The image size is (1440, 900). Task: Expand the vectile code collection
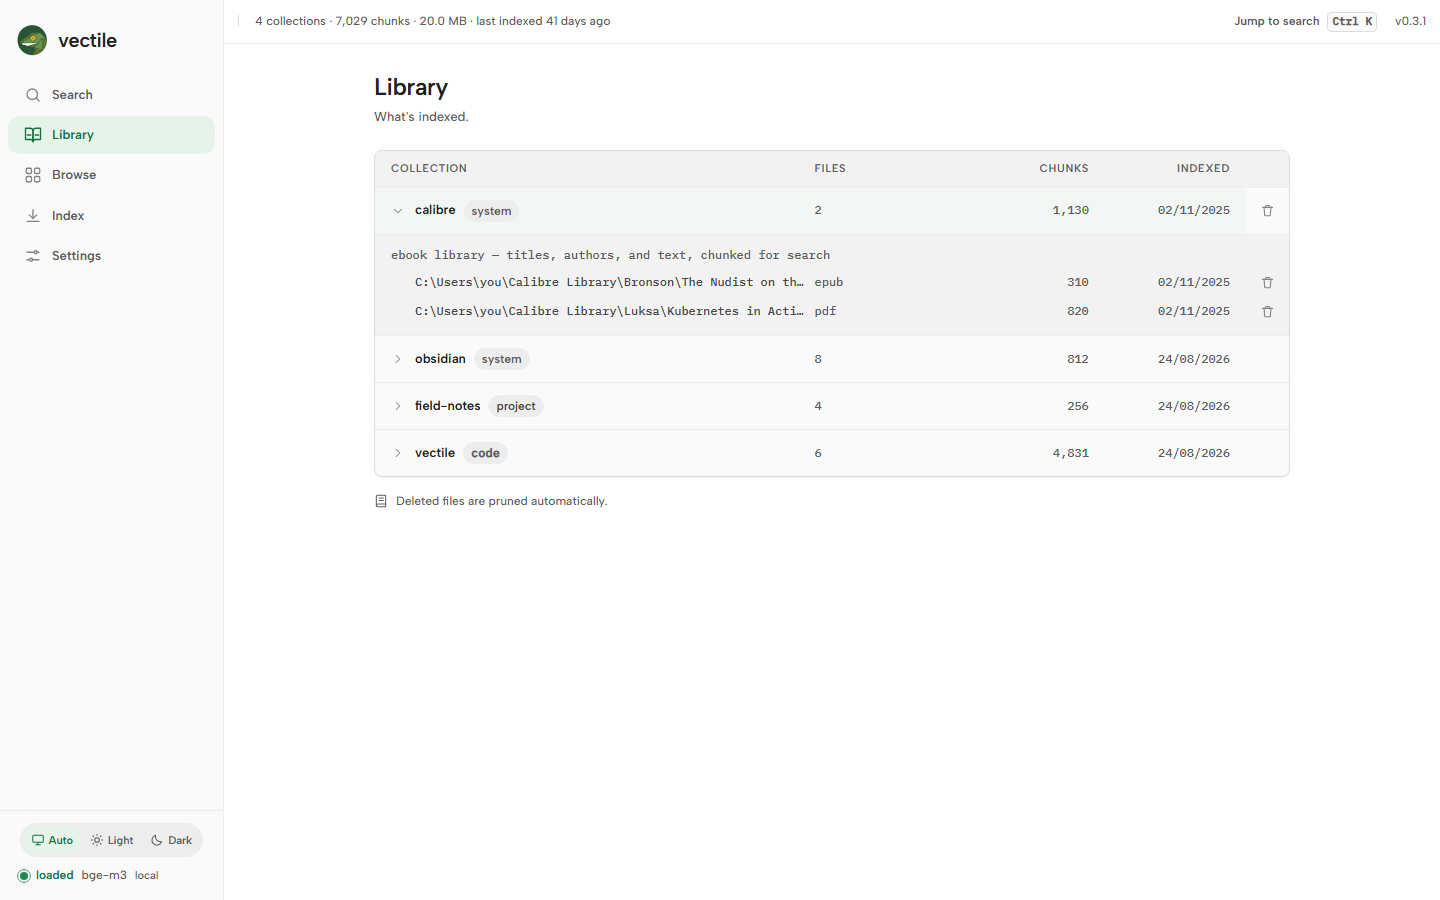click(x=398, y=453)
